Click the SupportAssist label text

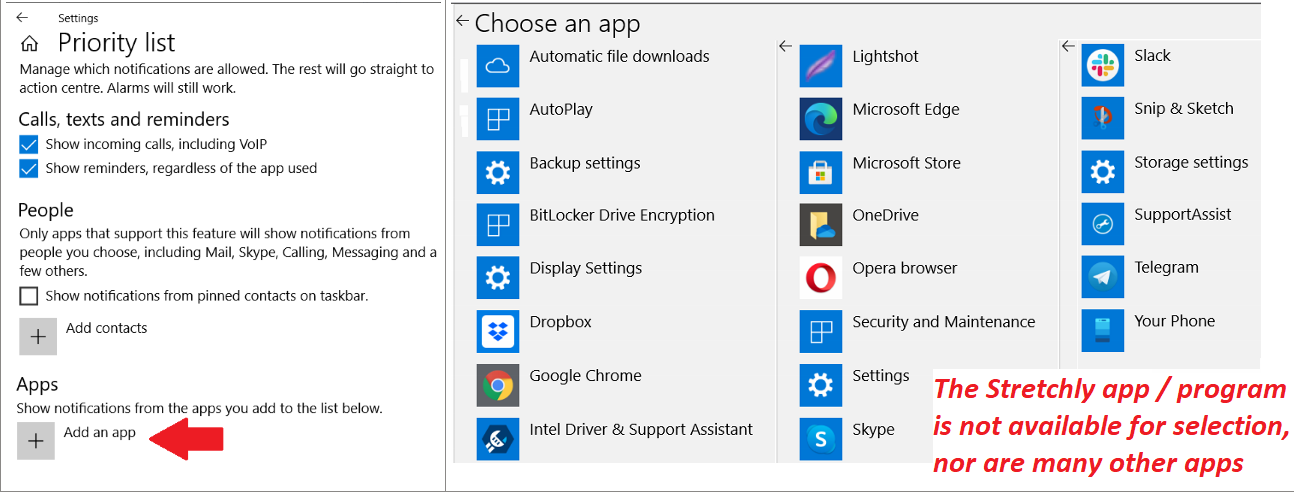click(x=1183, y=215)
